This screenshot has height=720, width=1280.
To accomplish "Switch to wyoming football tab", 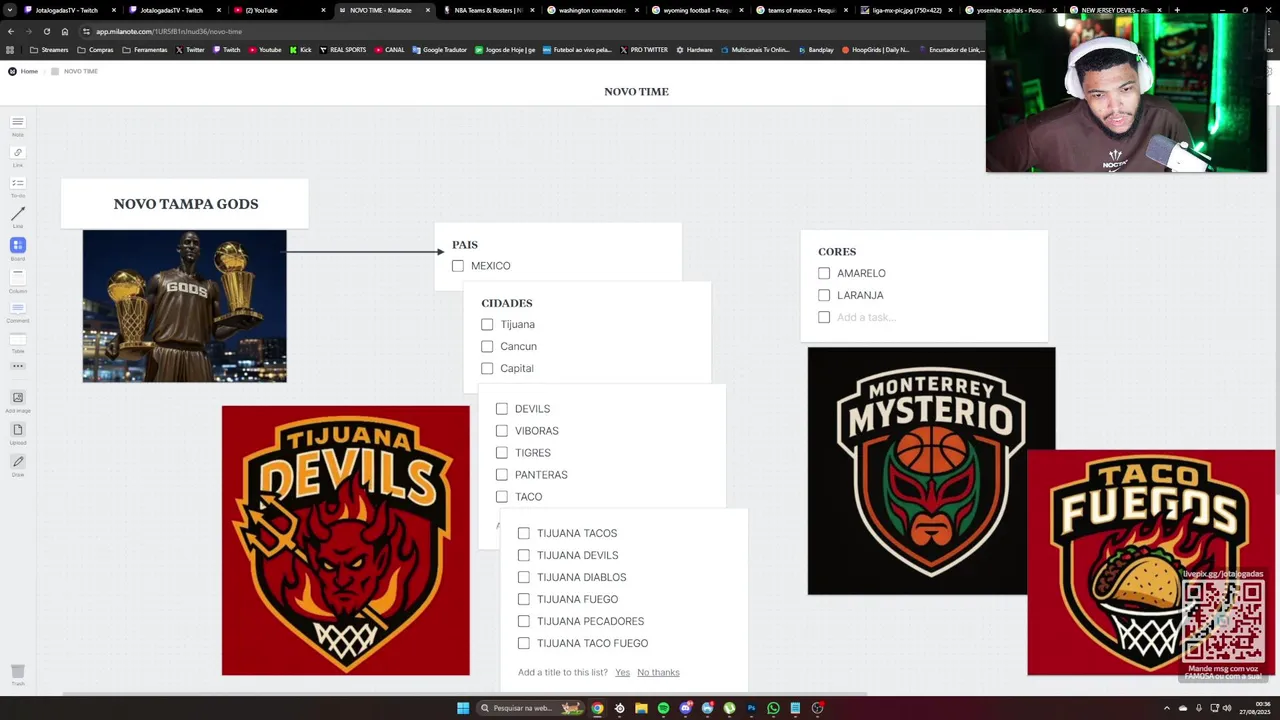I will [699, 10].
